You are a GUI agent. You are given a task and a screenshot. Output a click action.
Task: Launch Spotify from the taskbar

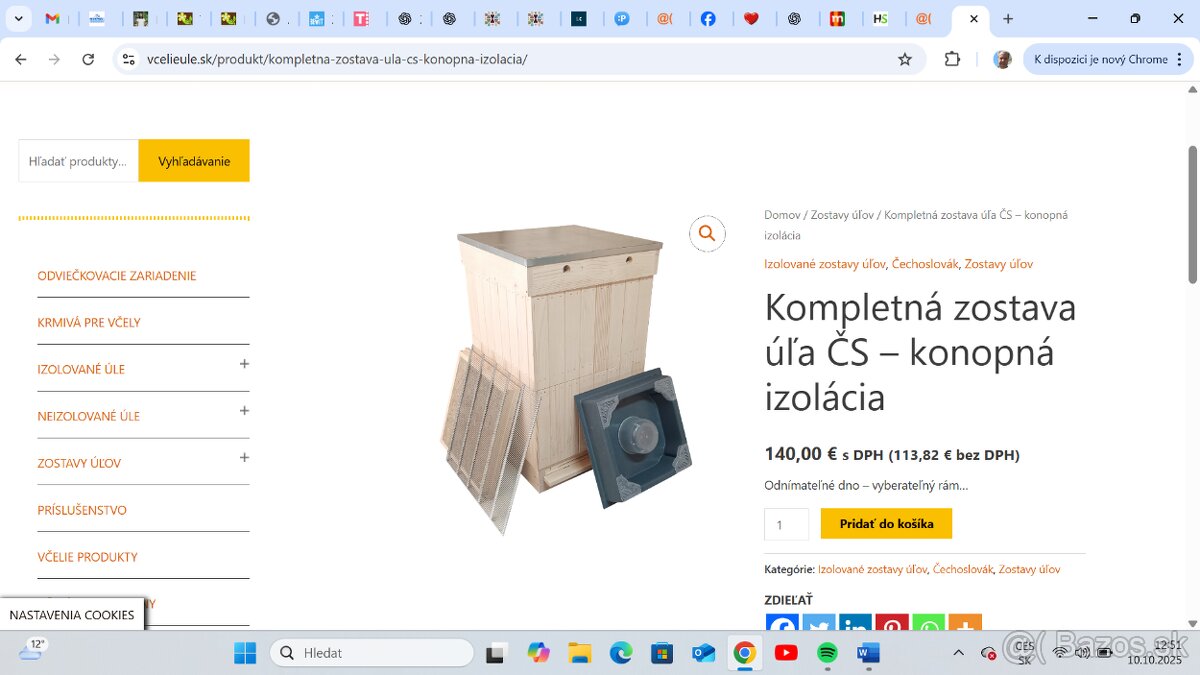pyautogui.click(x=827, y=653)
